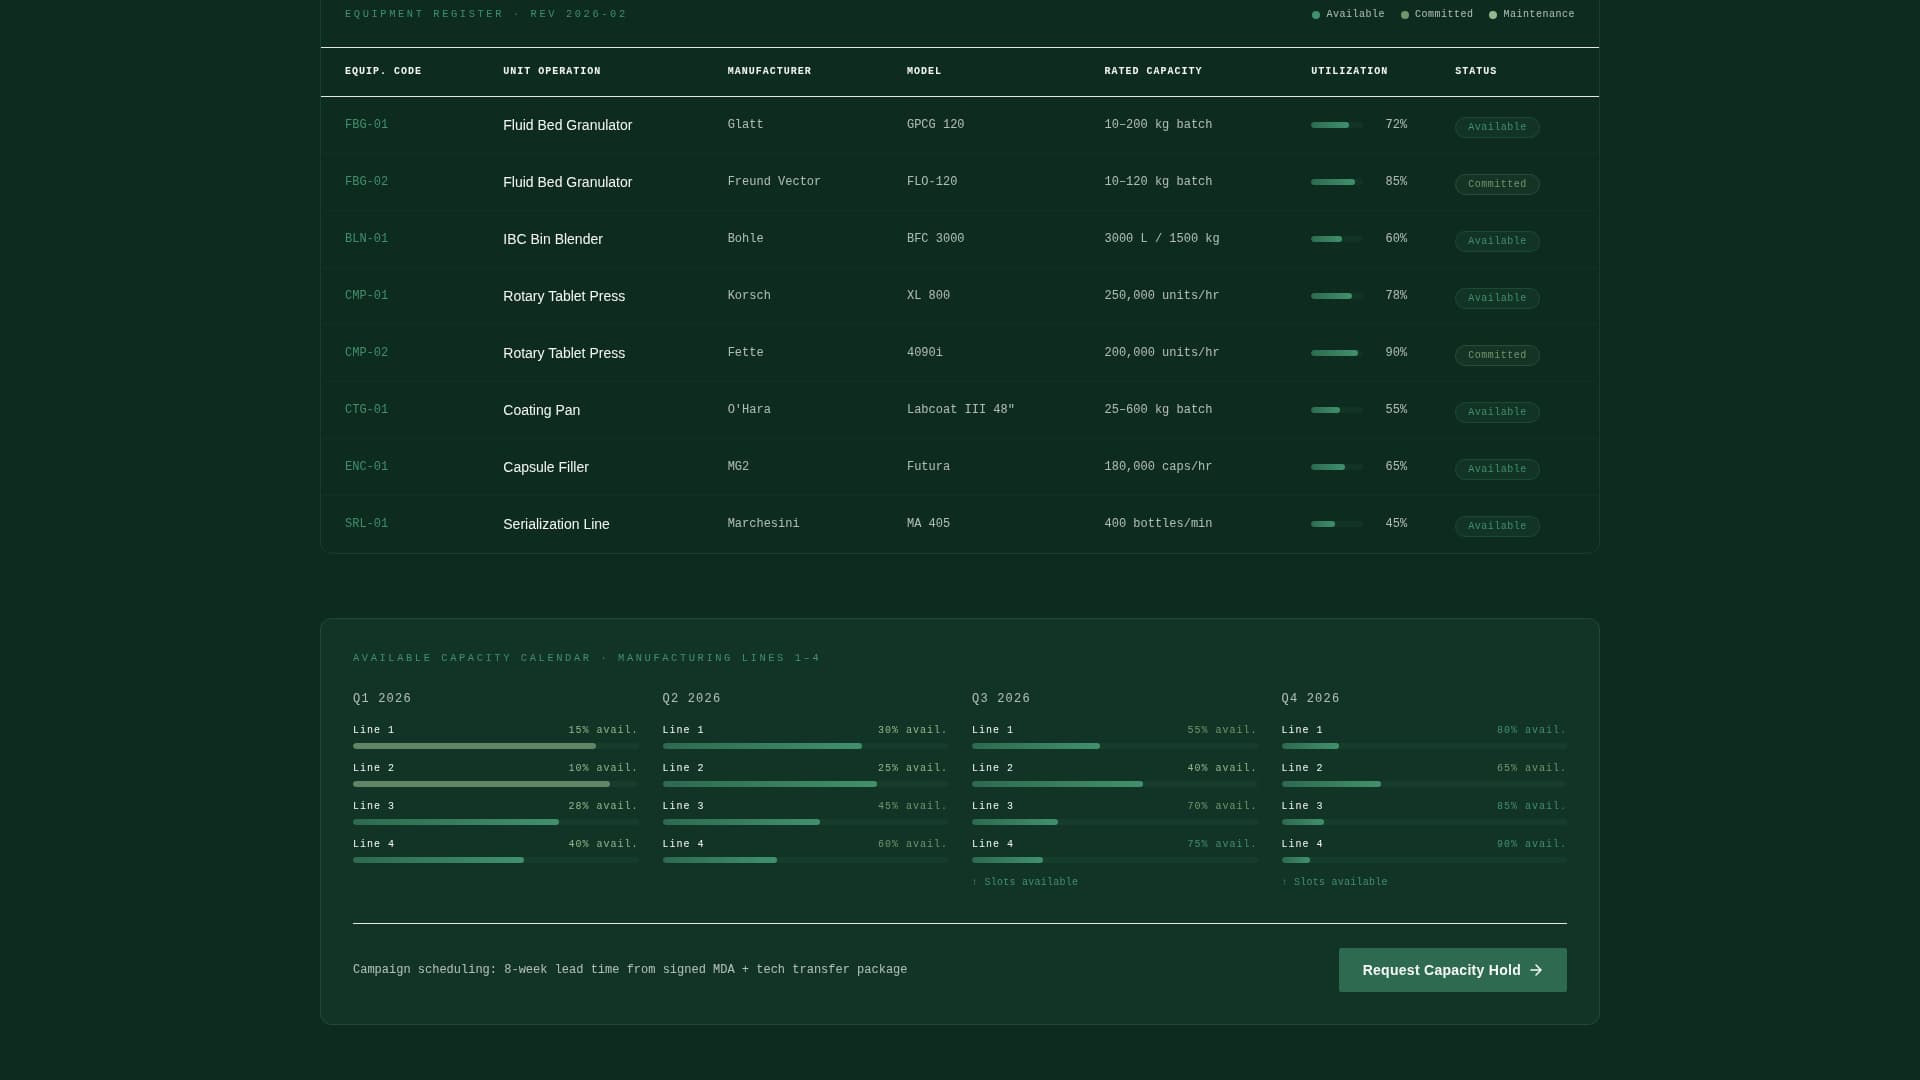This screenshot has height=1080, width=1920.
Task: Sort by the Utilization column header
Action: (x=1348, y=71)
